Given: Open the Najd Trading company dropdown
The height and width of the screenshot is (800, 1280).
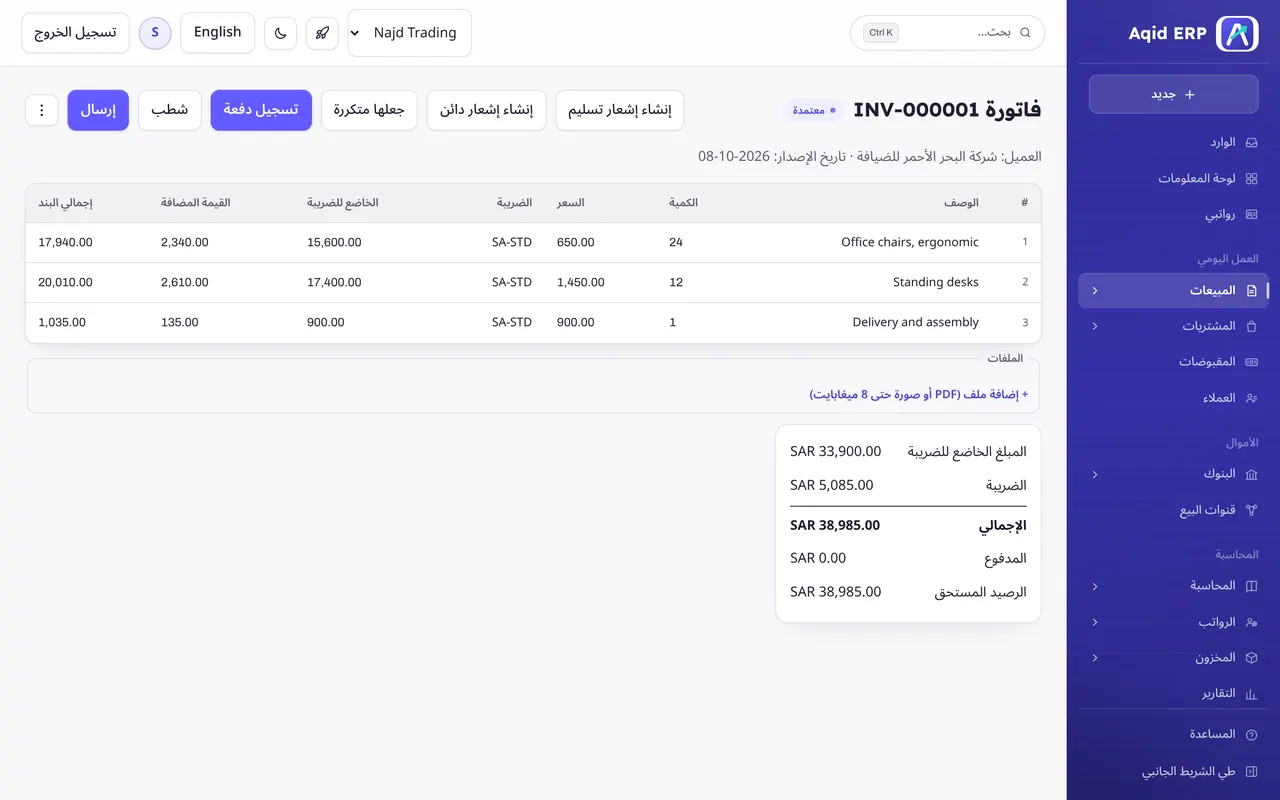Looking at the screenshot, I should click(x=410, y=33).
